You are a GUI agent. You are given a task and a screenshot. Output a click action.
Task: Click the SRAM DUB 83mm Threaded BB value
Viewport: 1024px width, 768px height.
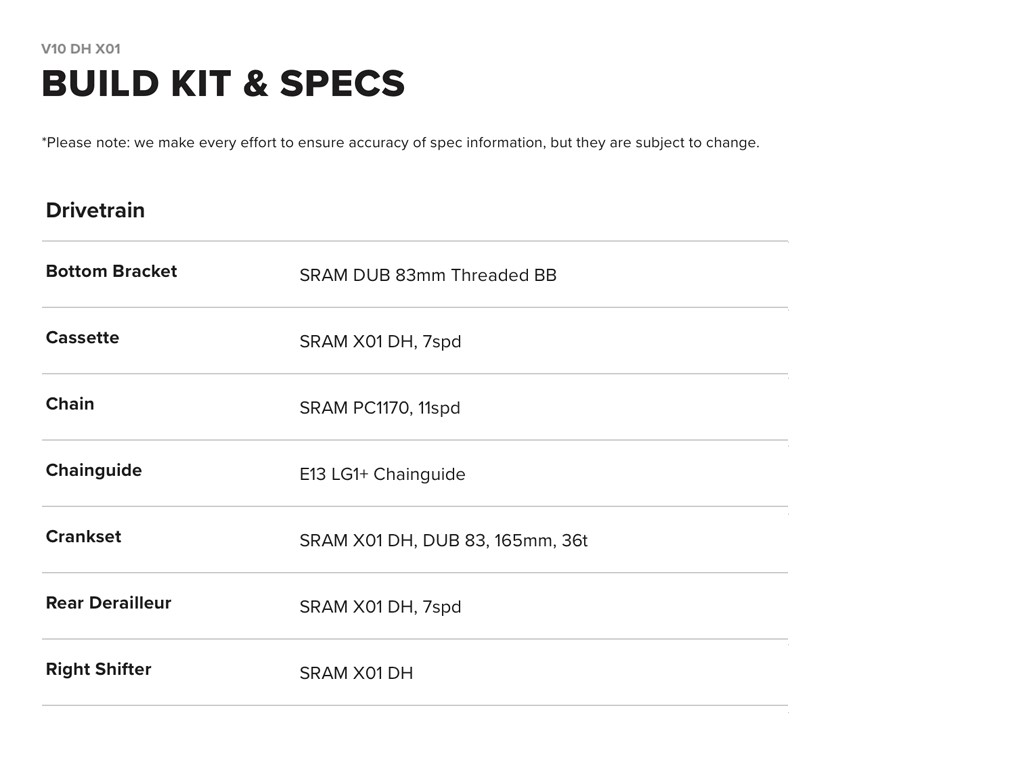[x=428, y=275]
